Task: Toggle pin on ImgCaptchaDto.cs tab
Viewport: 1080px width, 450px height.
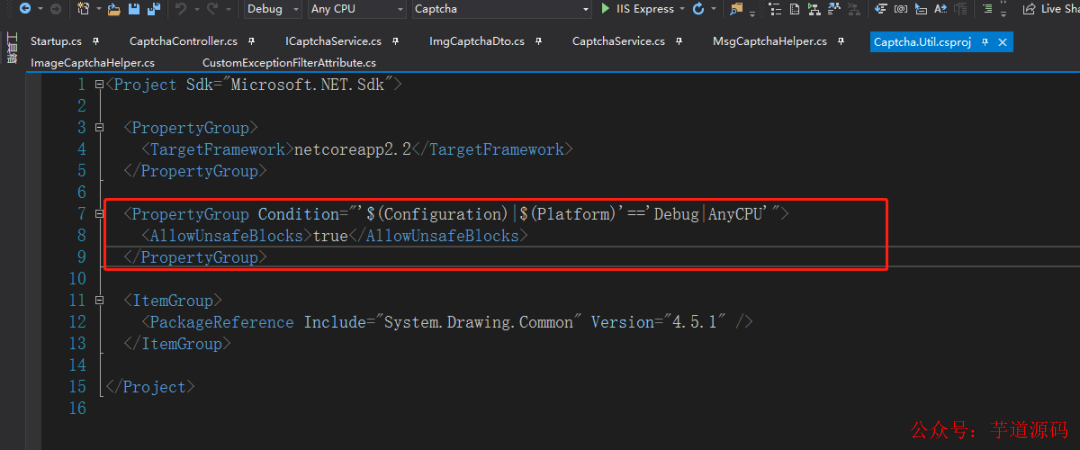Action: point(538,41)
